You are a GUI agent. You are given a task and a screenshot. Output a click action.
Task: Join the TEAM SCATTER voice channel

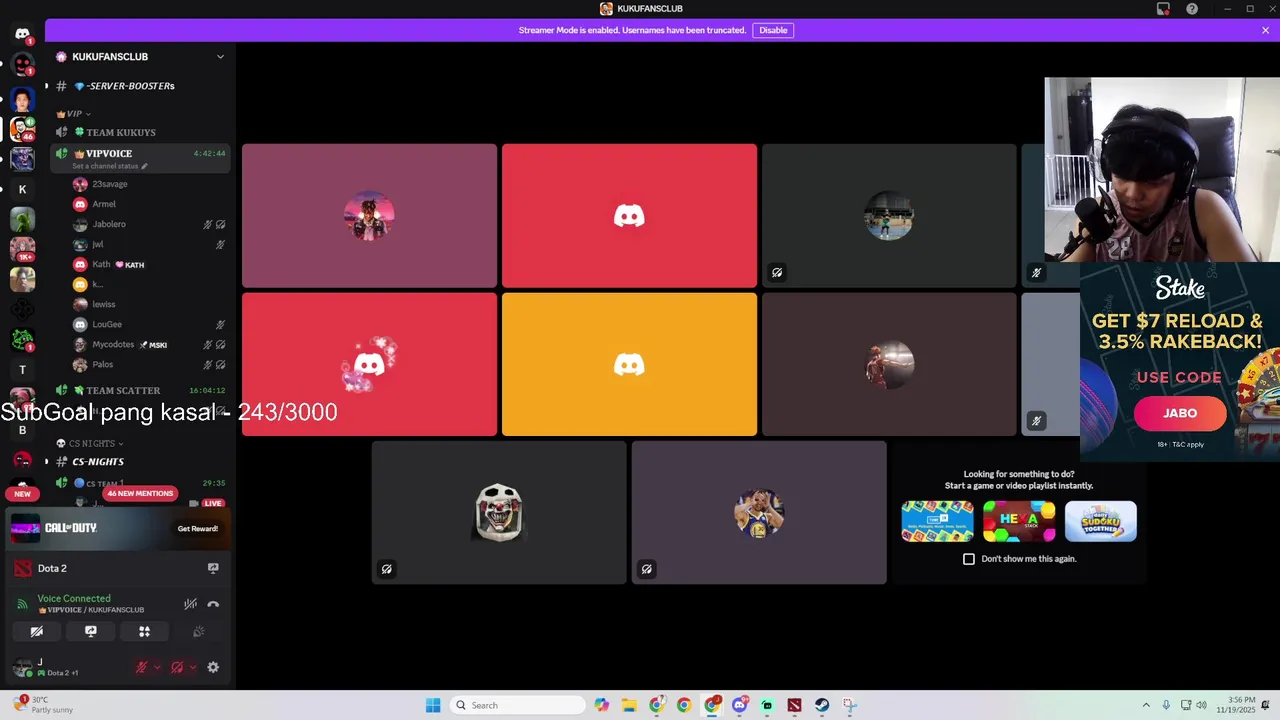pyautogui.click(x=140, y=390)
